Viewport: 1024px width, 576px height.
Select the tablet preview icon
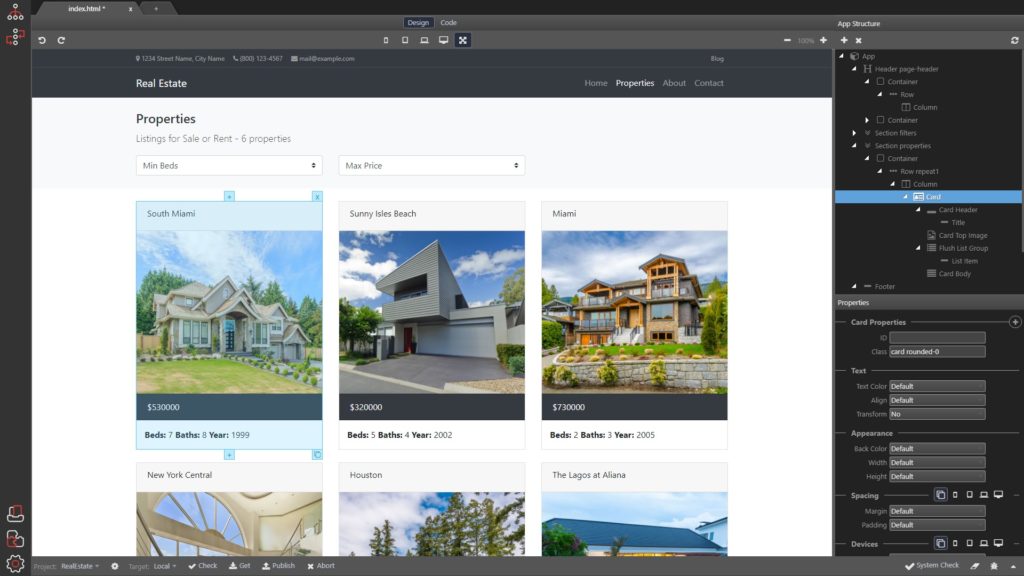pyautogui.click(x=405, y=40)
